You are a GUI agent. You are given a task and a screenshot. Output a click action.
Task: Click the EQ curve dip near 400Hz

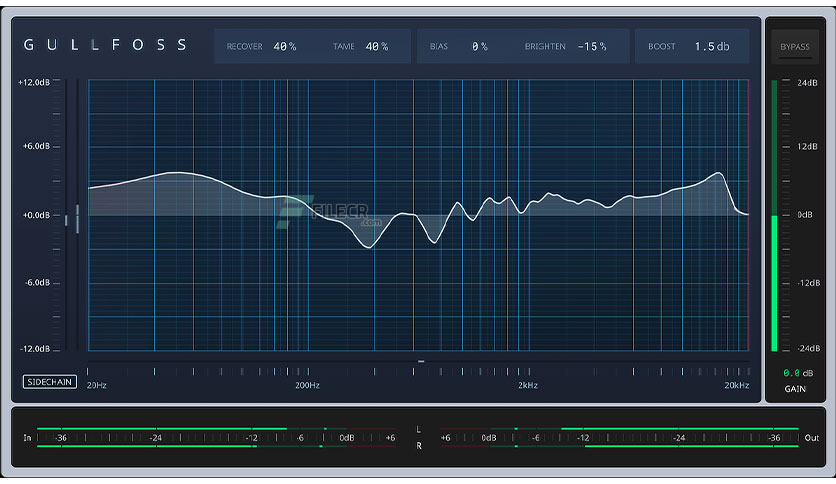(368, 247)
